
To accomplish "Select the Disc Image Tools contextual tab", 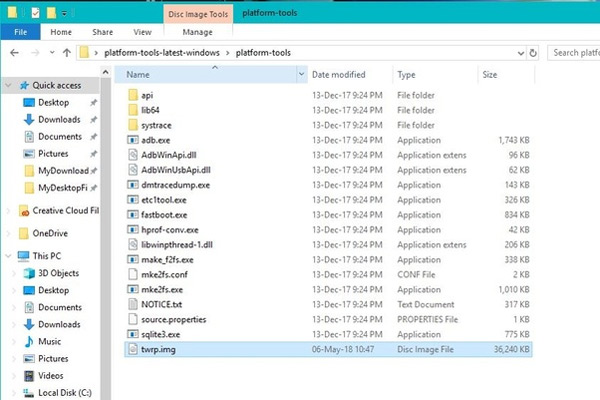I will coord(198,14).
